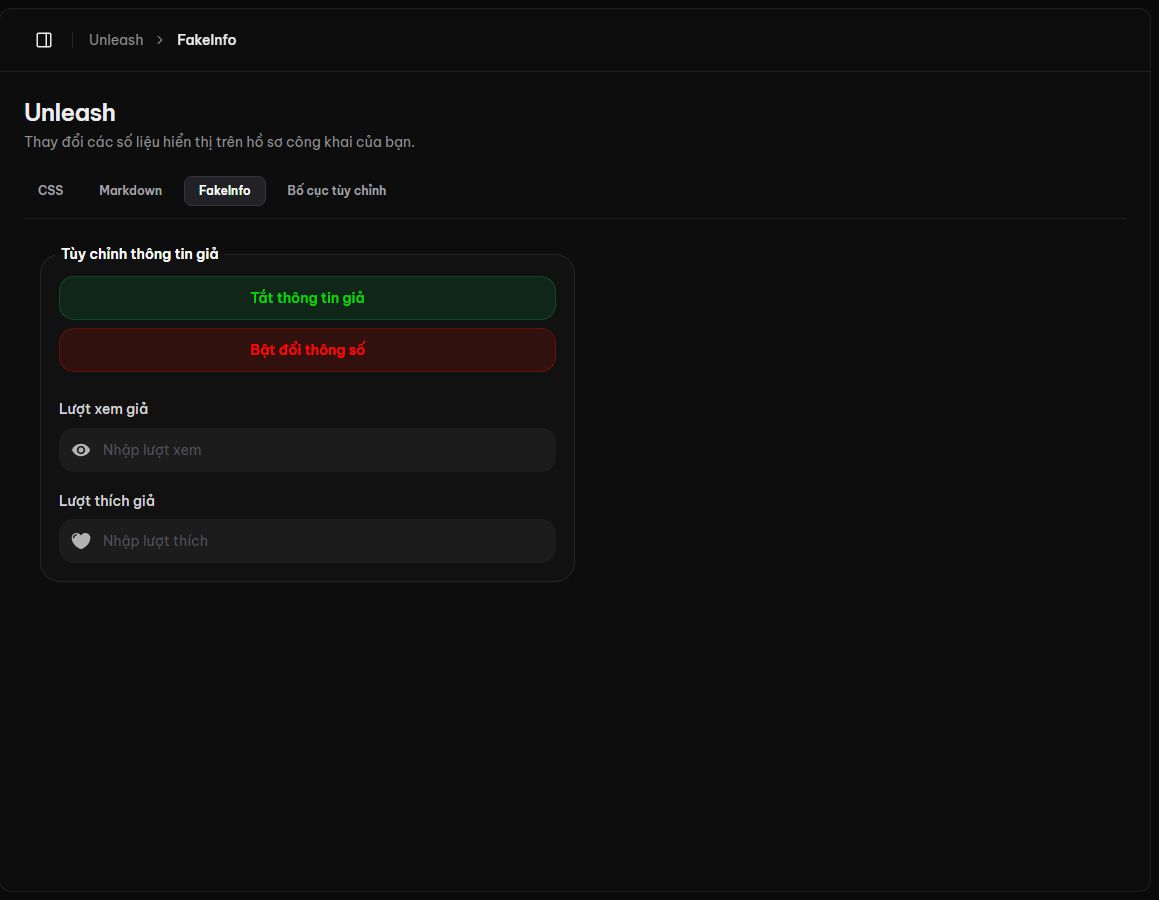
Task: Click the eye icon in views field
Action: 81,450
